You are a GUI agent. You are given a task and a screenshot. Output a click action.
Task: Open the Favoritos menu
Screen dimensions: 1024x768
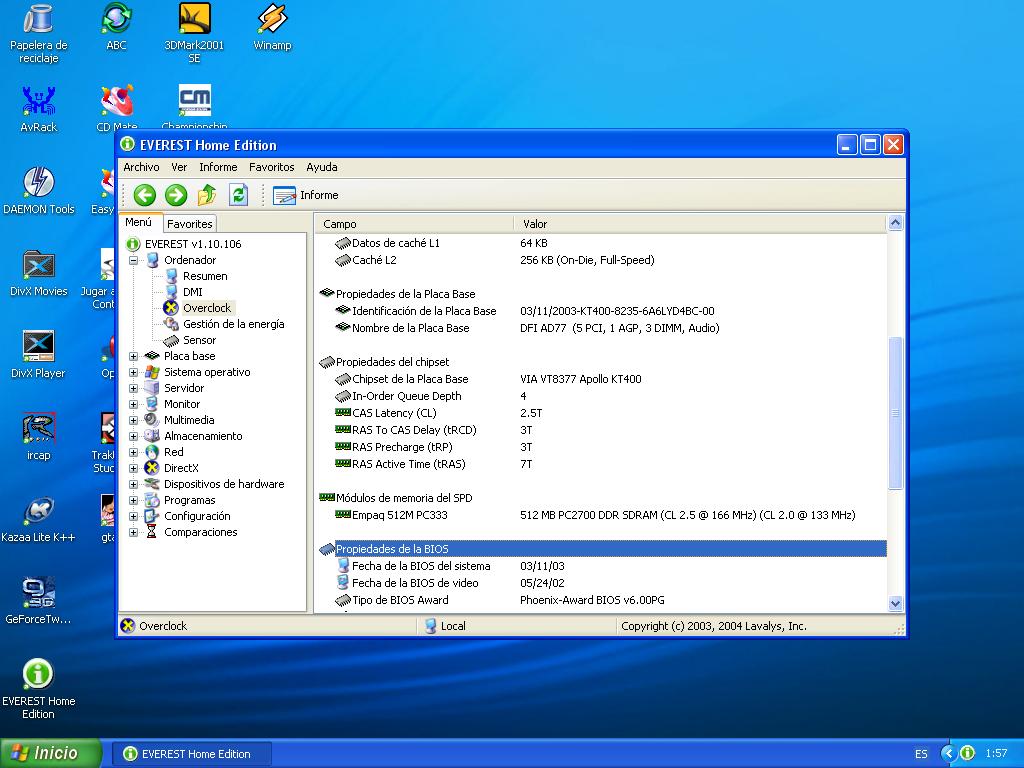[x=271, y=167]
